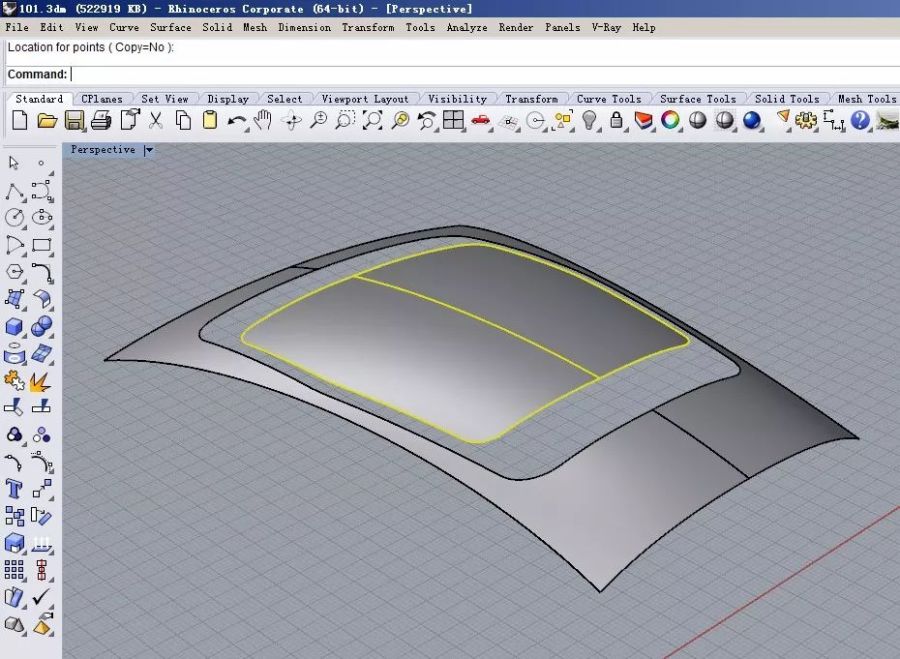Switch to the Curve Tools tab

point(609,99)
